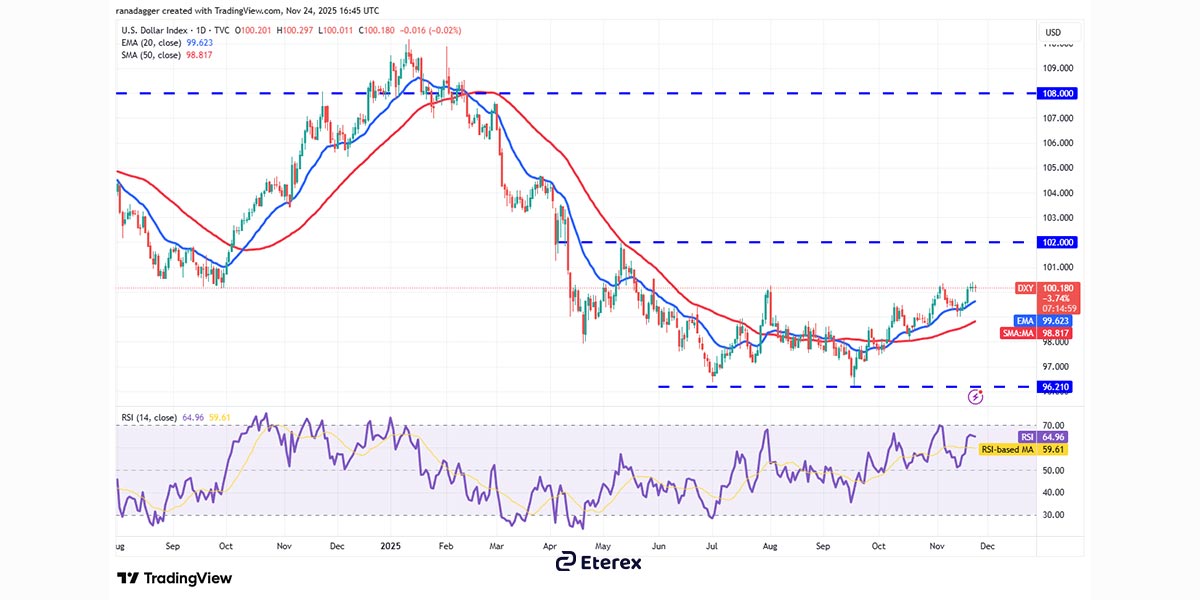Image resolution: width=1200 pixels, height=600 pixels.
Task: Click the 96.210 support level price label
Action: pos(1056,387)
